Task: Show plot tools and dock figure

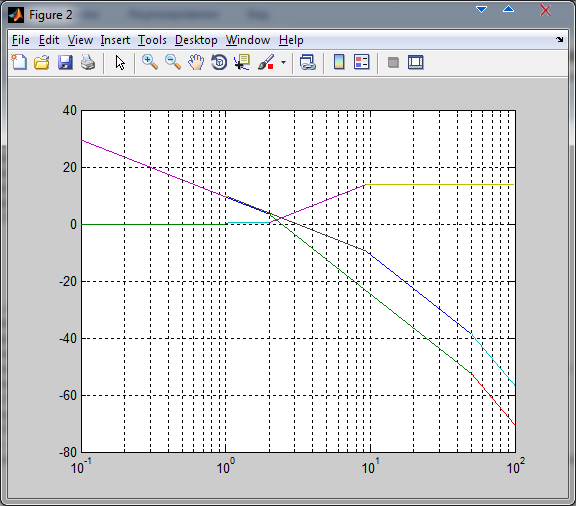Action: tap(416, 62)
